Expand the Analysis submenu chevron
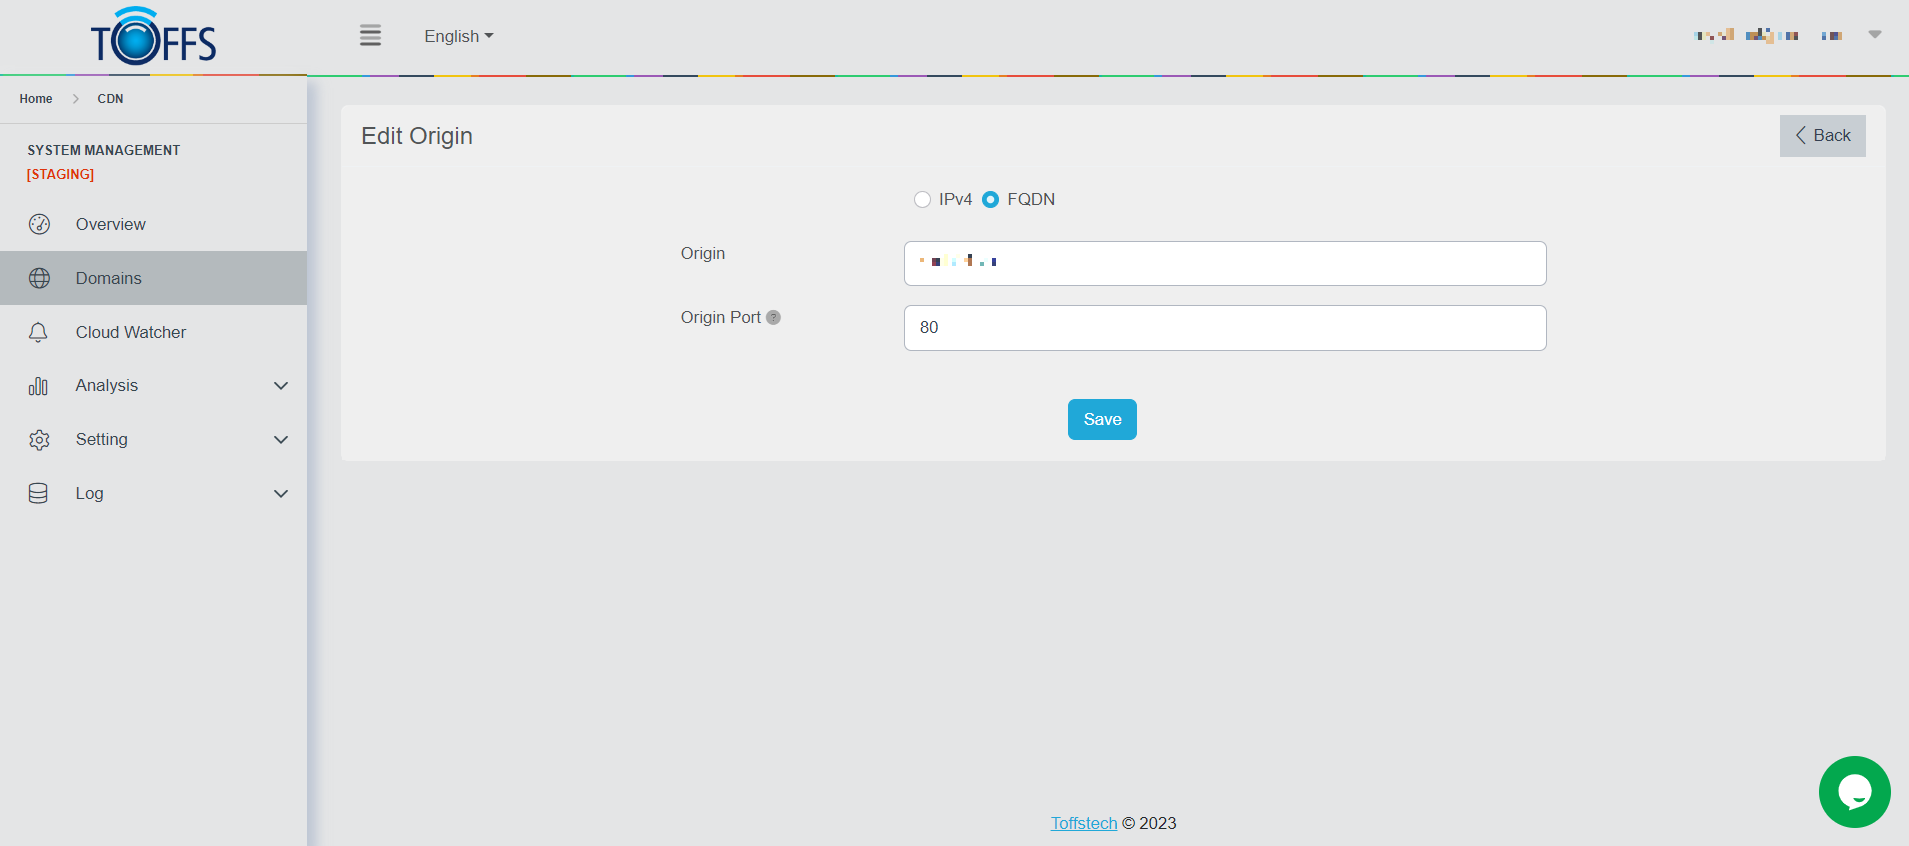Screen dimensions: 1909x846 [281, 386]
